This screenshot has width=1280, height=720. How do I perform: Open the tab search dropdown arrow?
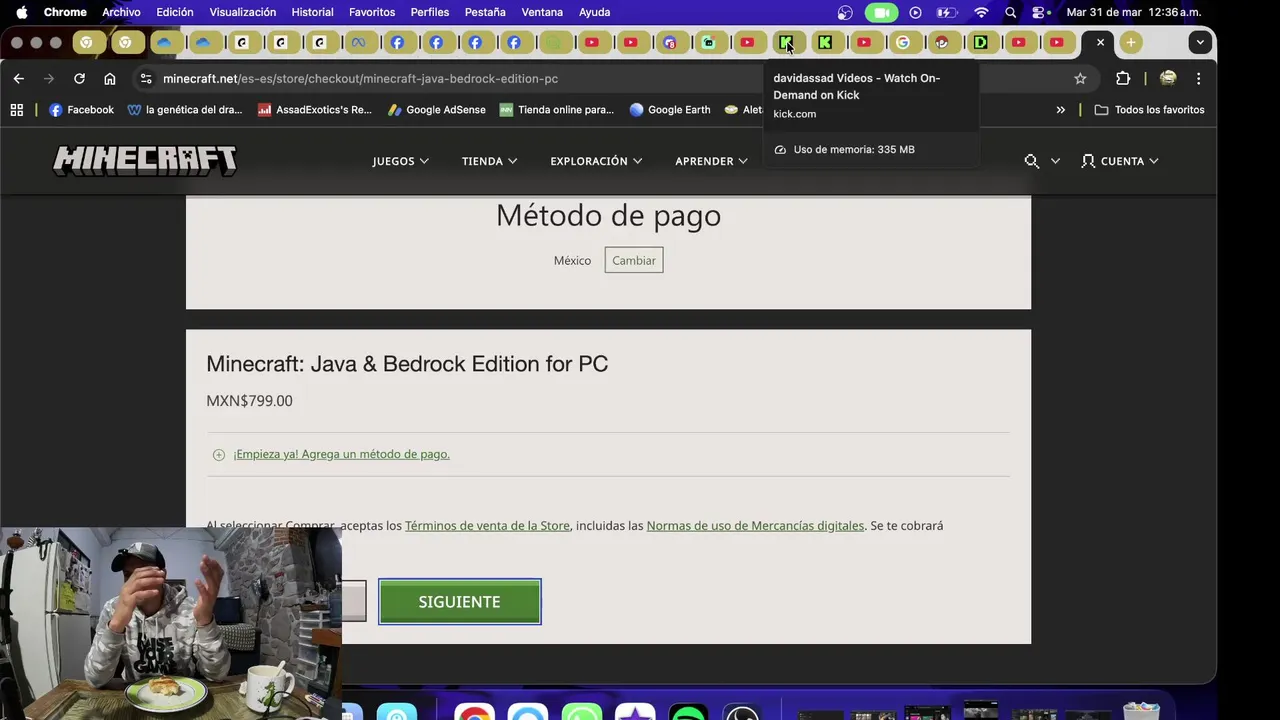[1200, 42]
